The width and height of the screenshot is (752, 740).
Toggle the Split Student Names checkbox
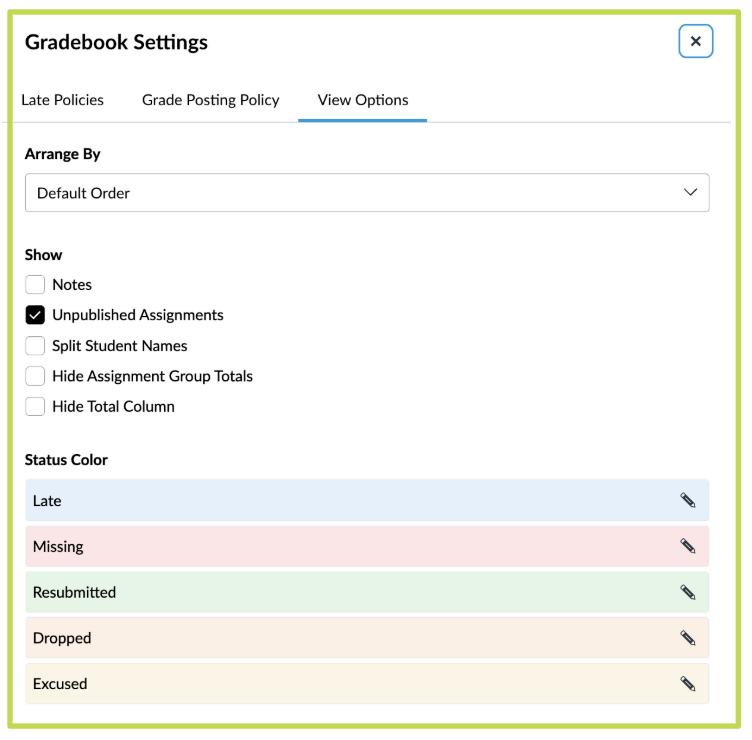pyautogui.click(x=36, y=346)
